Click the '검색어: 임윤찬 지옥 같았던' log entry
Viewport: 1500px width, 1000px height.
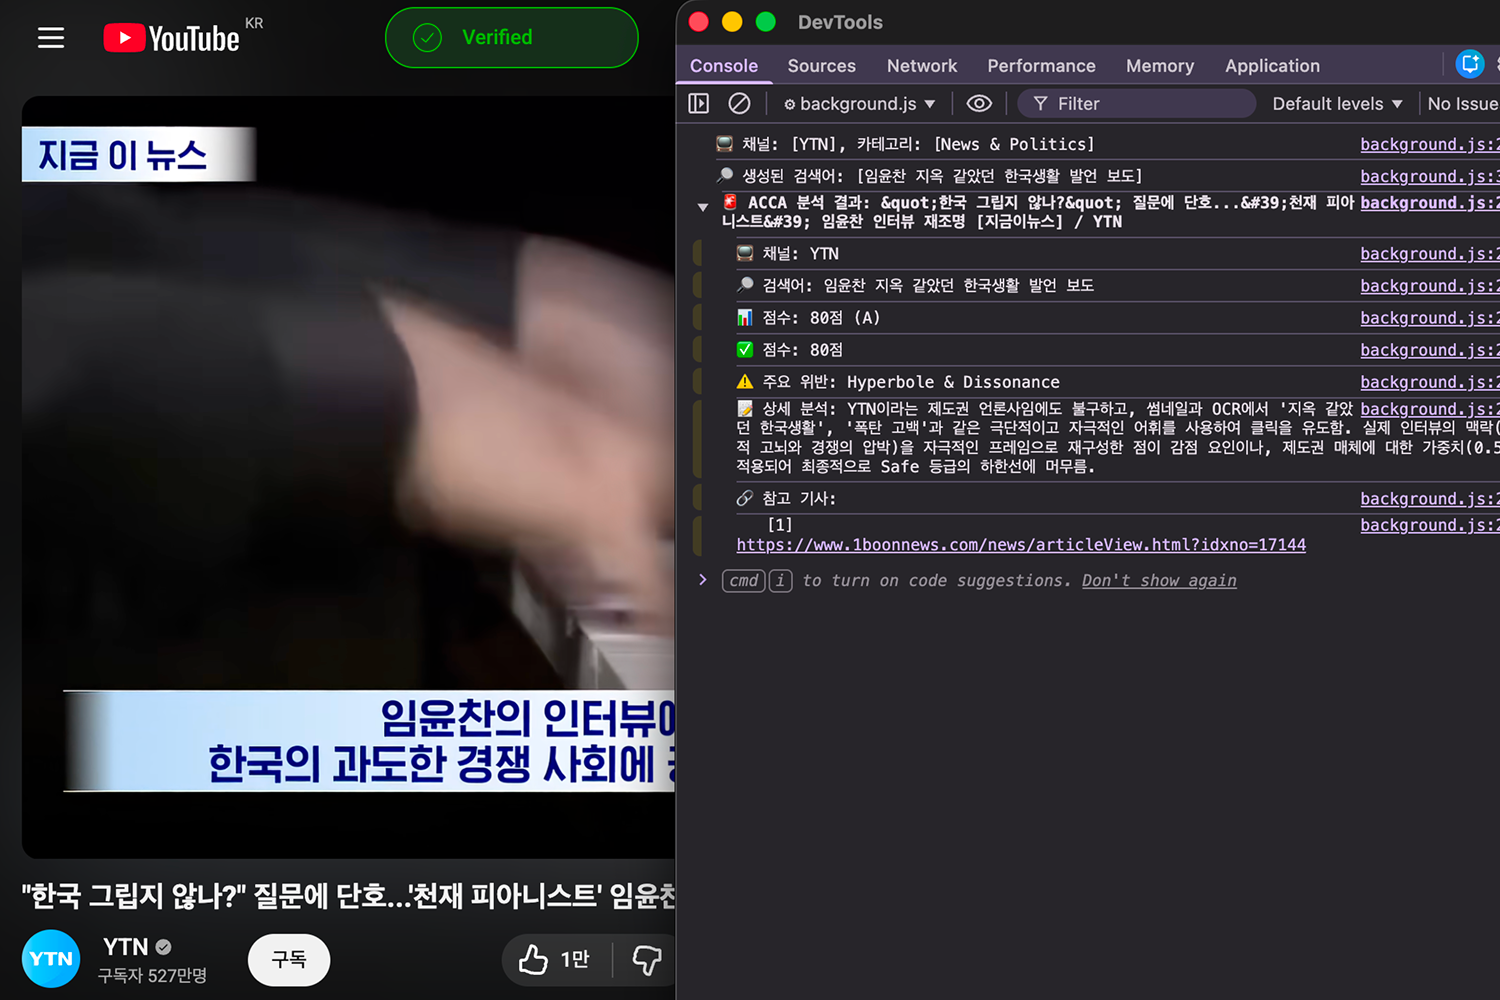[928, 286]
